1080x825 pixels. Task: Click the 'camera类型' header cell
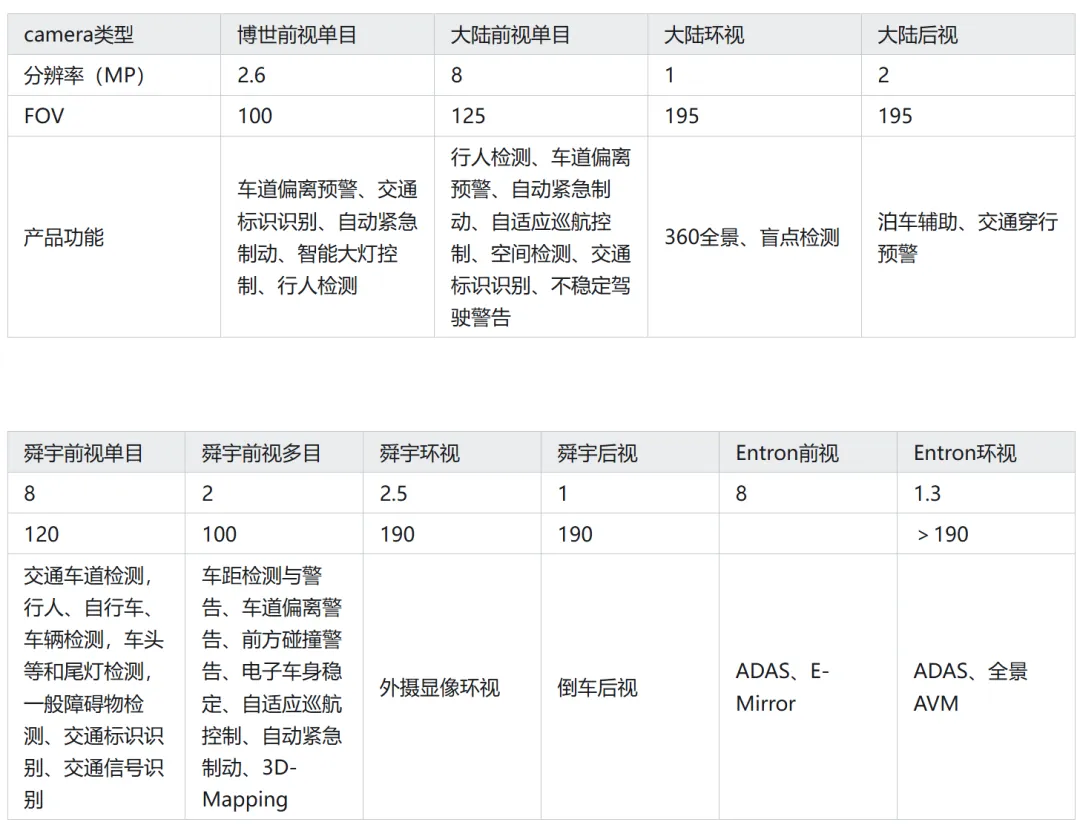click(x=114, y=34)
